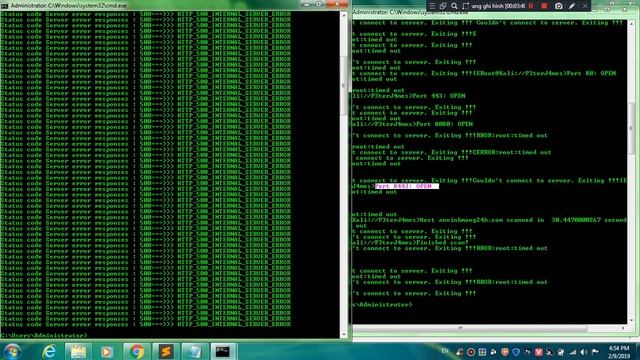Screen dimensions: 640x360
Task: Open Windows Explorer folder from taskbar
Action: (78, 352)
